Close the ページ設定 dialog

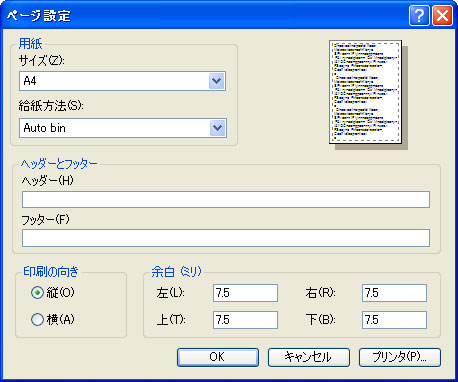pyautogui.click(x=442, y=16)
